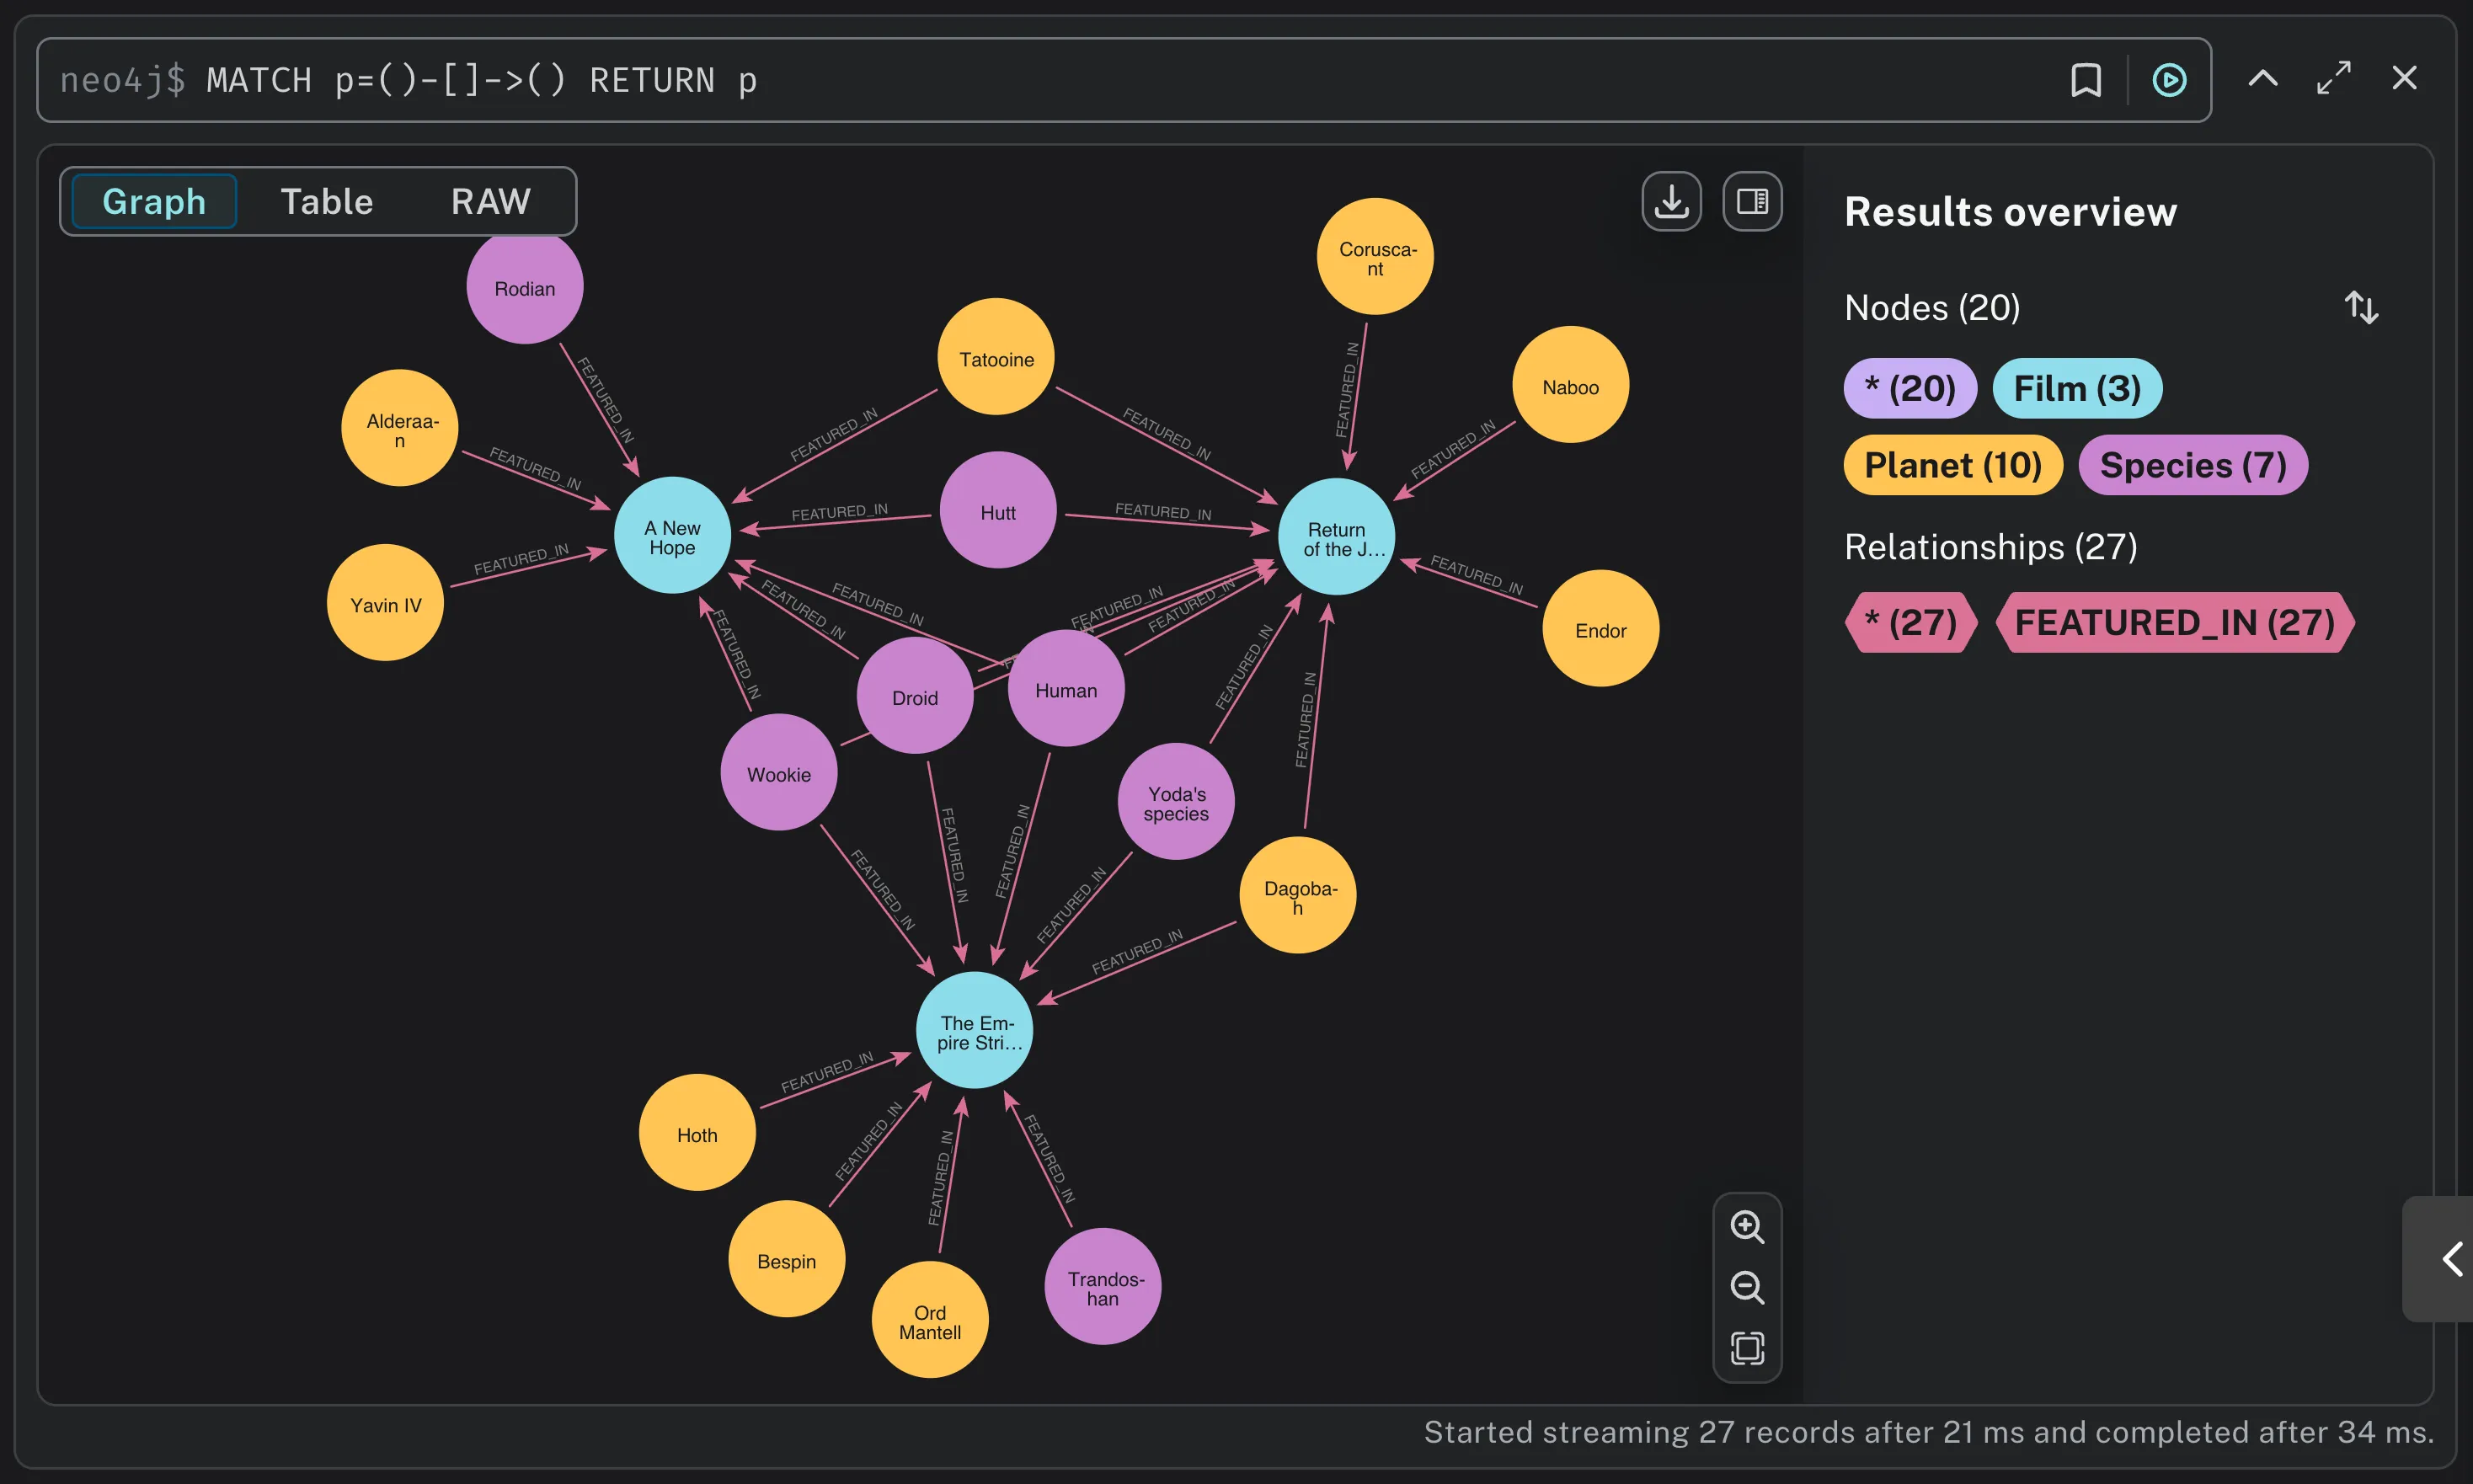The image size is (2473, 1484).
Task: Click into the Cypher query input field
Action: [x=1100, y=80]
